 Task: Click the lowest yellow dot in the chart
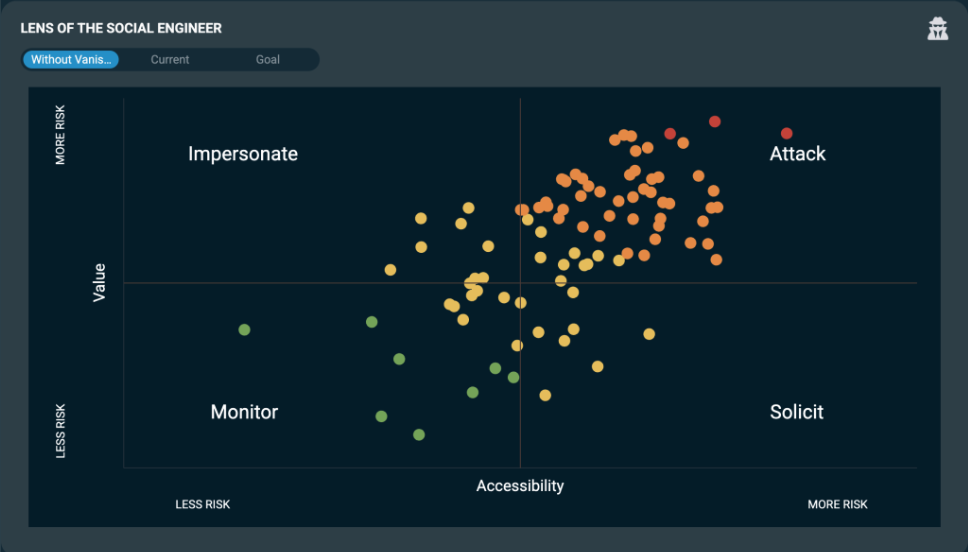click(x=545, y=395)
